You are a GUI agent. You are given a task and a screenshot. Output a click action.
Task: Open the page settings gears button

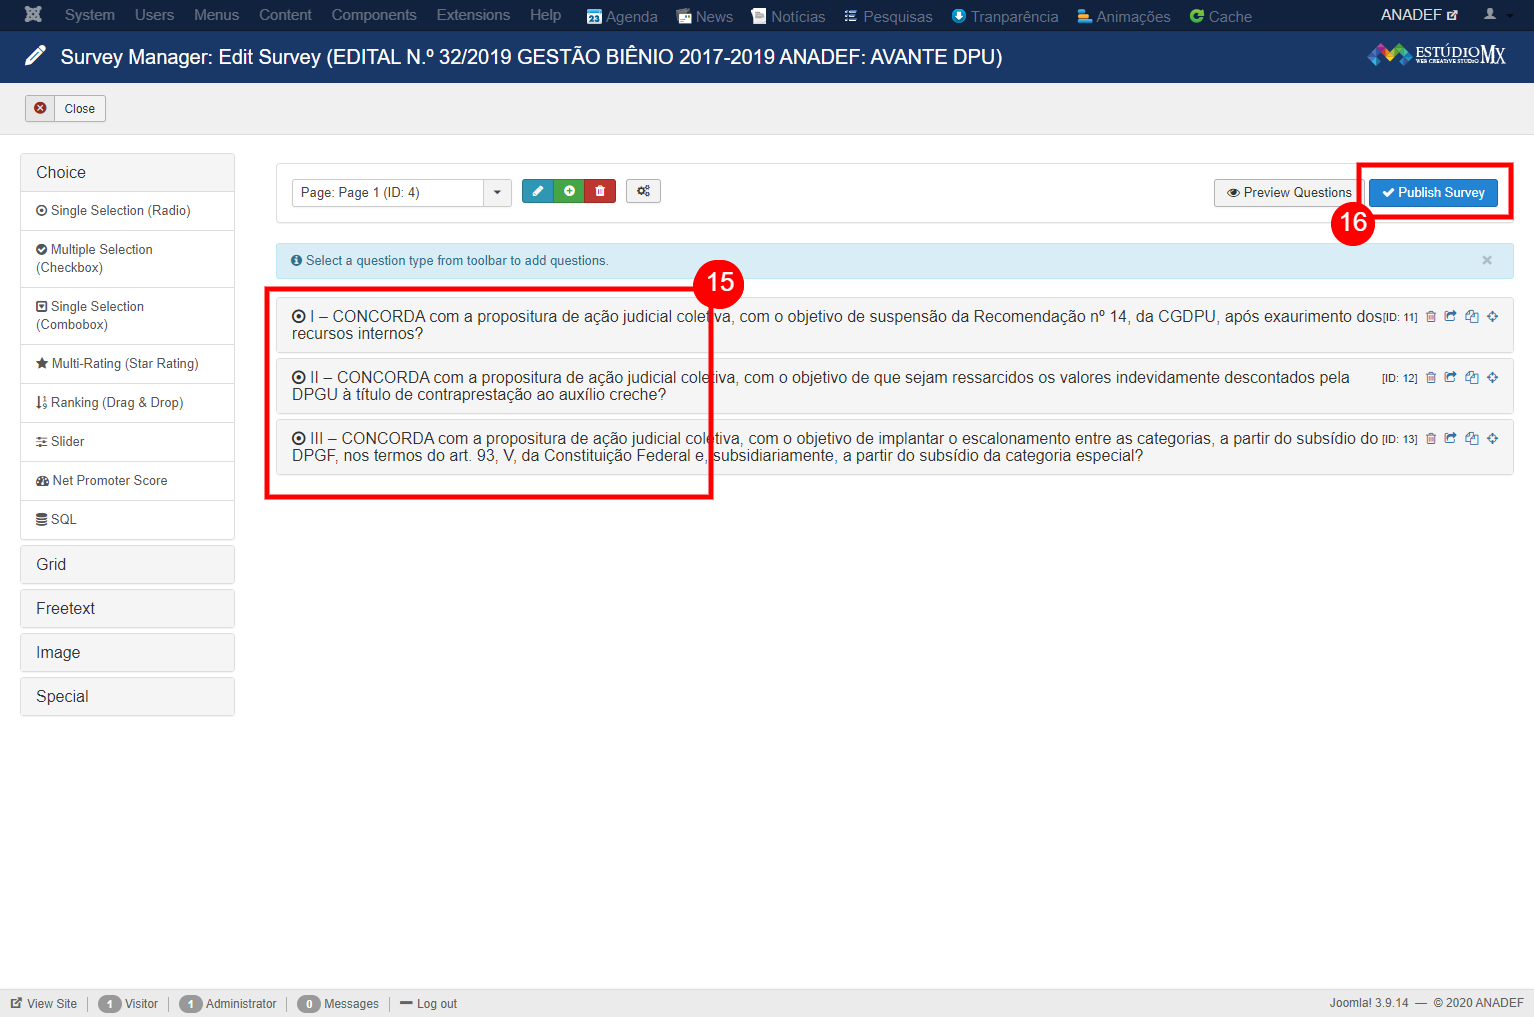[643, 191]
